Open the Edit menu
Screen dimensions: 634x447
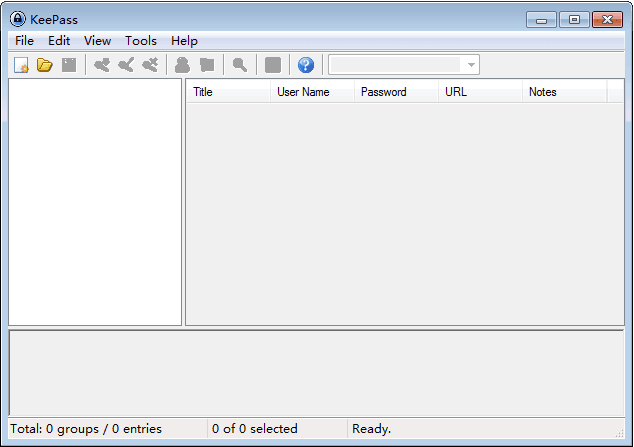59,41
